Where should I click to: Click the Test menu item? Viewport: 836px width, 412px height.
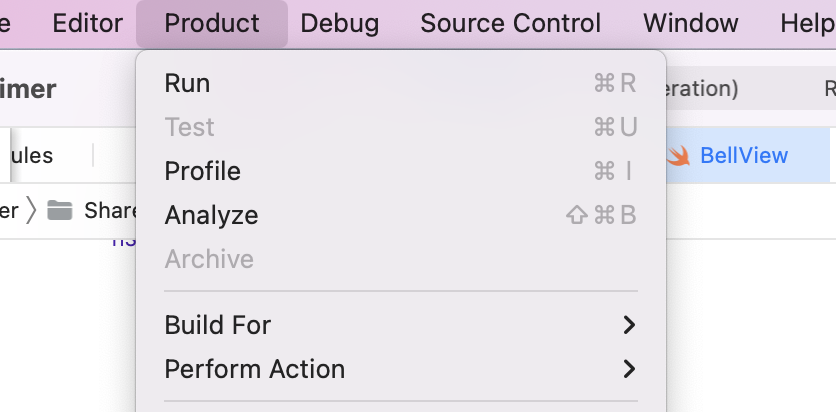pos(189,127)
